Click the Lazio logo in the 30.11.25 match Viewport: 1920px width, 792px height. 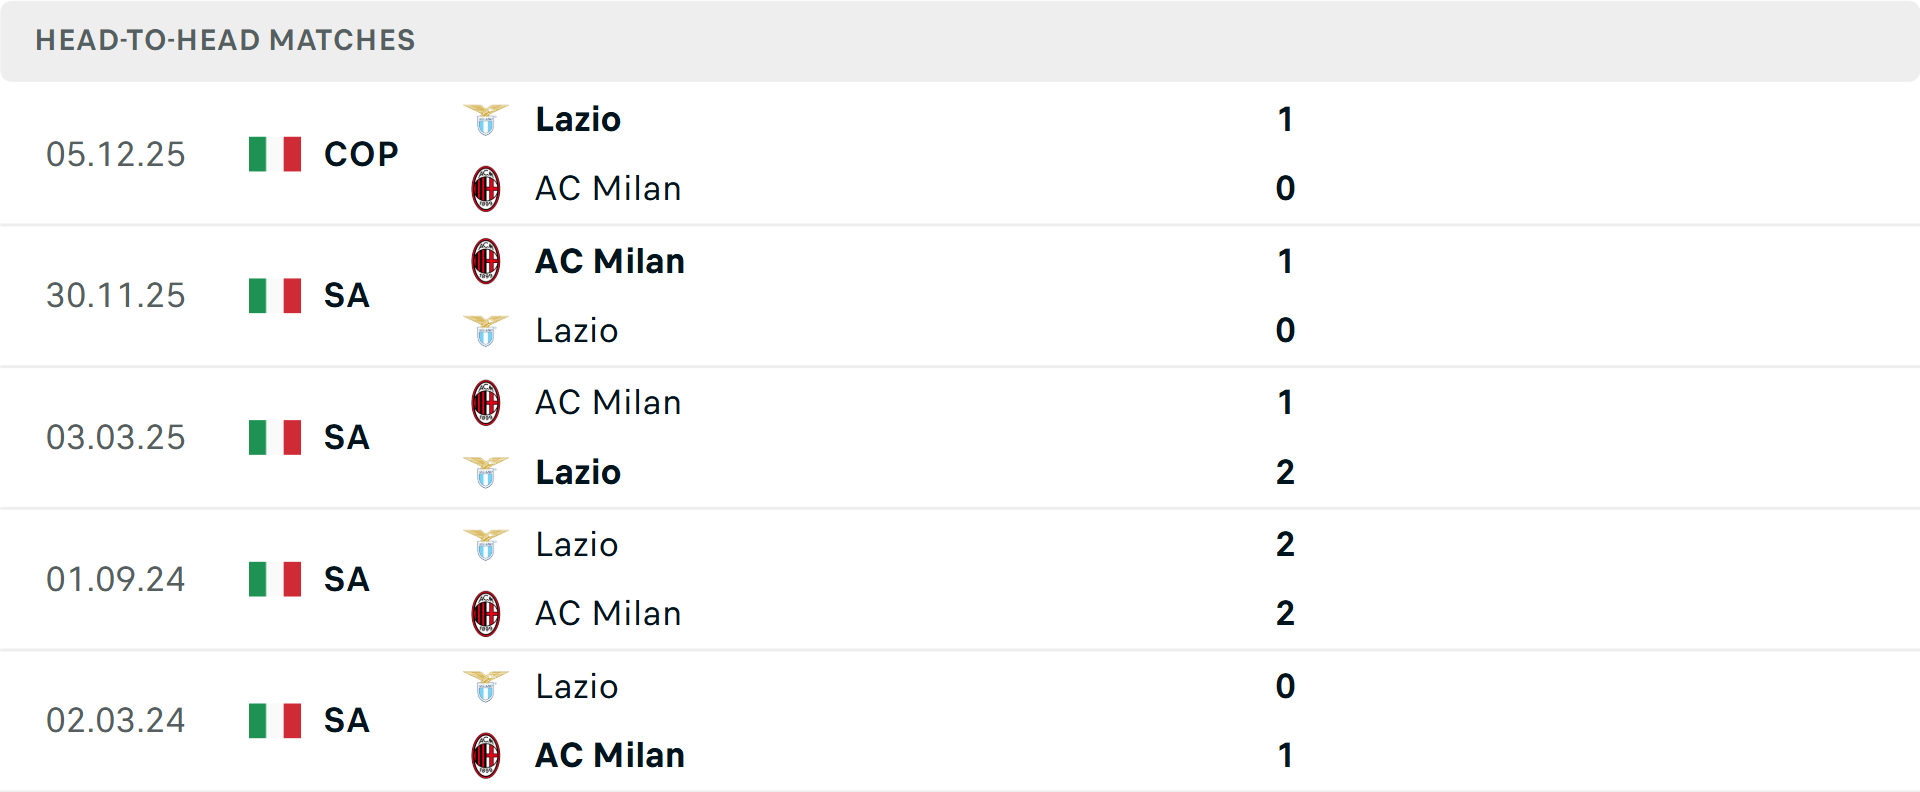[487, 330]
